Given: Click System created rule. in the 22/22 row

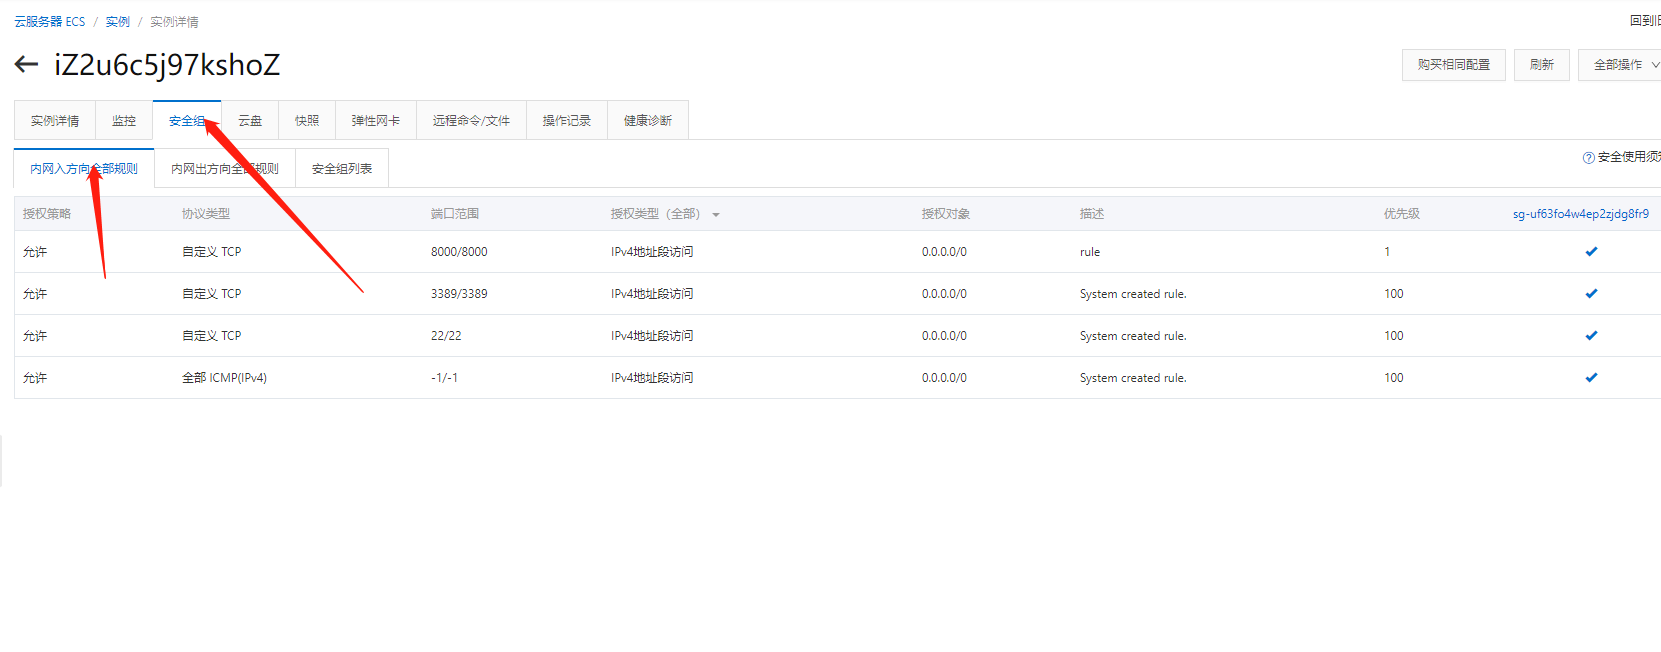Looking at the screenshot, I should [x=1133, y=336].
